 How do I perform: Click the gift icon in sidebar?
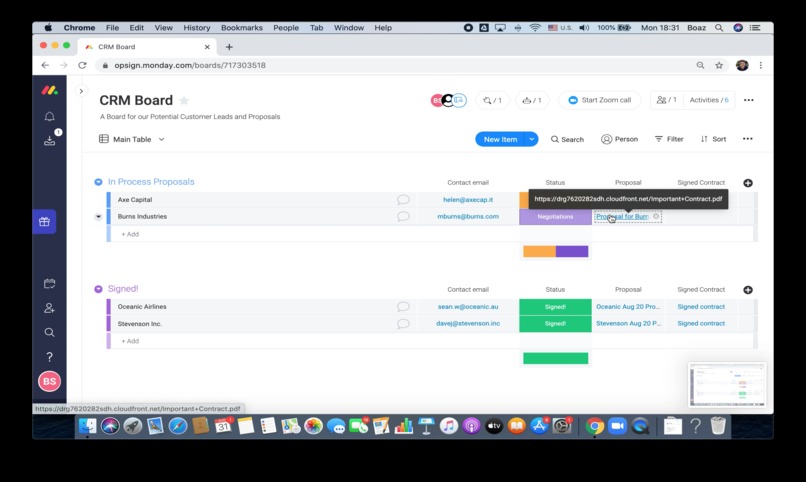click(x=45, y=221)
